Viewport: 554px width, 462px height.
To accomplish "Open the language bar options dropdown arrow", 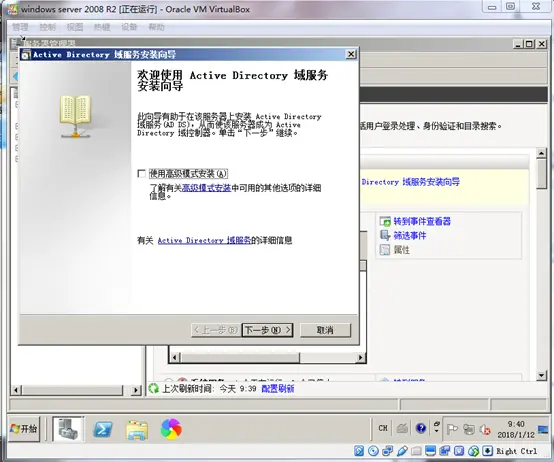I will (436, 431).
